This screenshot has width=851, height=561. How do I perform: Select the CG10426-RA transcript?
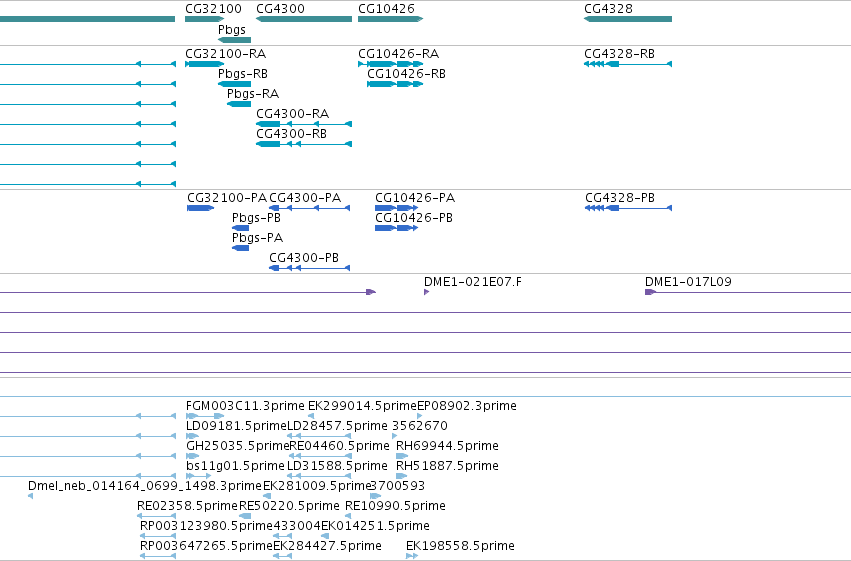(x=391, y=64)
